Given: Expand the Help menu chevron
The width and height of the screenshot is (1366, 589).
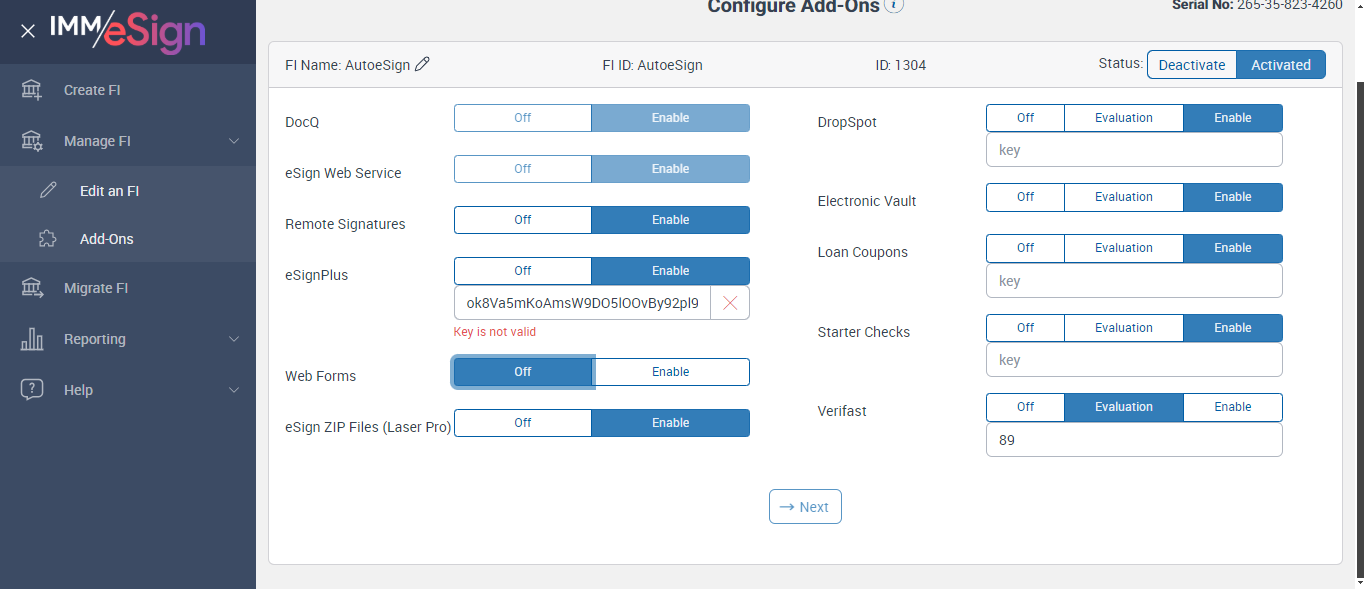Looking at the screenshot, I should pos(234,390).
